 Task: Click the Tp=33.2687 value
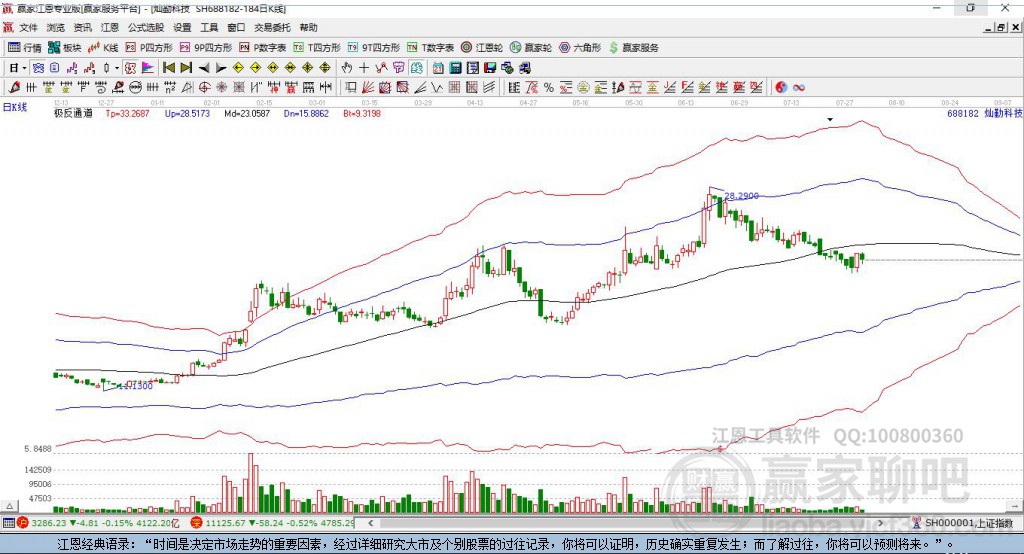pos(127,113)
